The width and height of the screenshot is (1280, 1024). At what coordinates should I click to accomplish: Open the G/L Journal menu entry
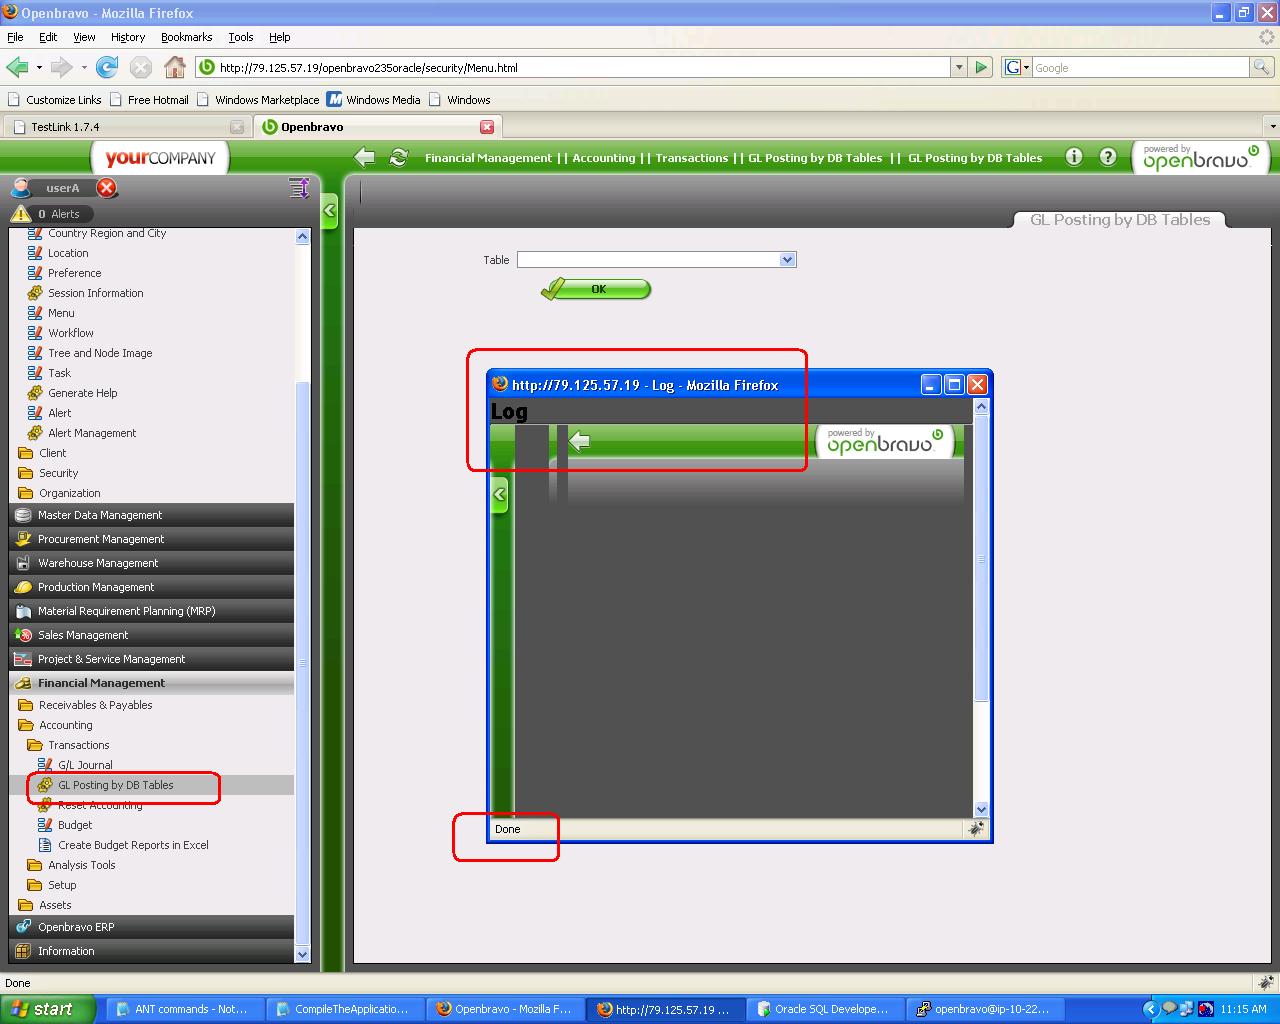(85, 765)
